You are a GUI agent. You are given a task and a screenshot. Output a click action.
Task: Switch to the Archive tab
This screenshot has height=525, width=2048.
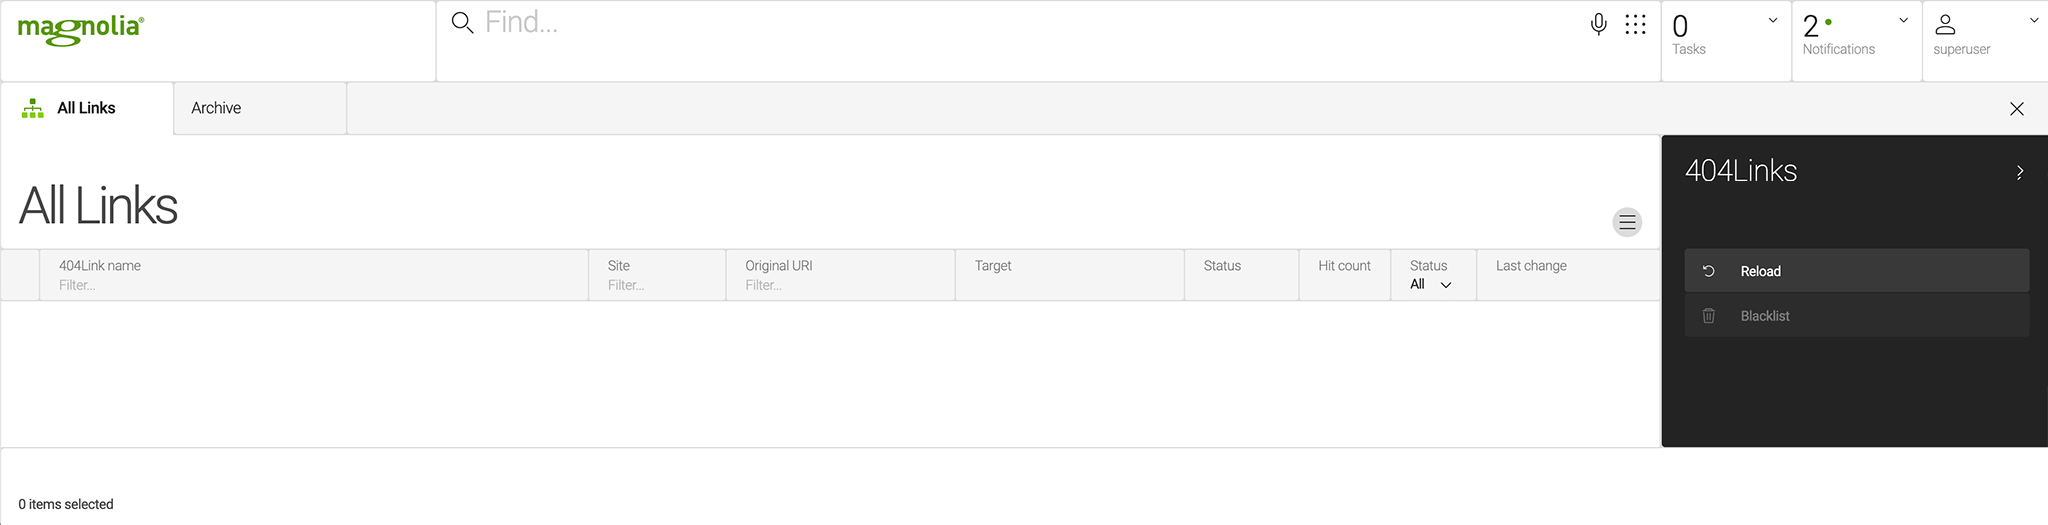[217, 108]
